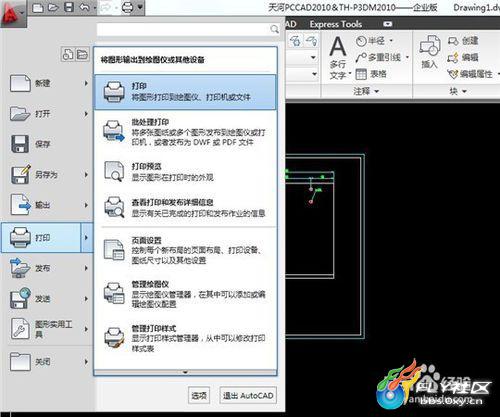This screenshot has height=417, width=500.
Task: Click the 退出 AutoCAD exit button
Action: tap(248, 396)
